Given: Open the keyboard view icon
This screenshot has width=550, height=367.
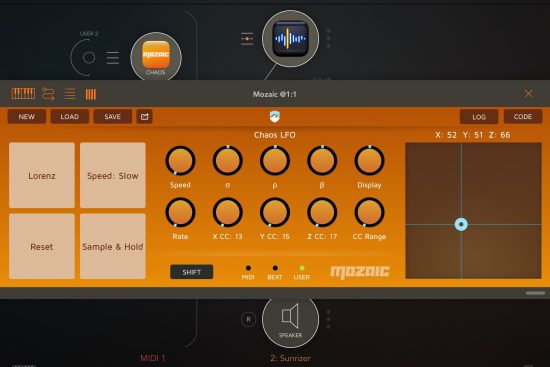Looking at the screenshot, I should 23,94.
